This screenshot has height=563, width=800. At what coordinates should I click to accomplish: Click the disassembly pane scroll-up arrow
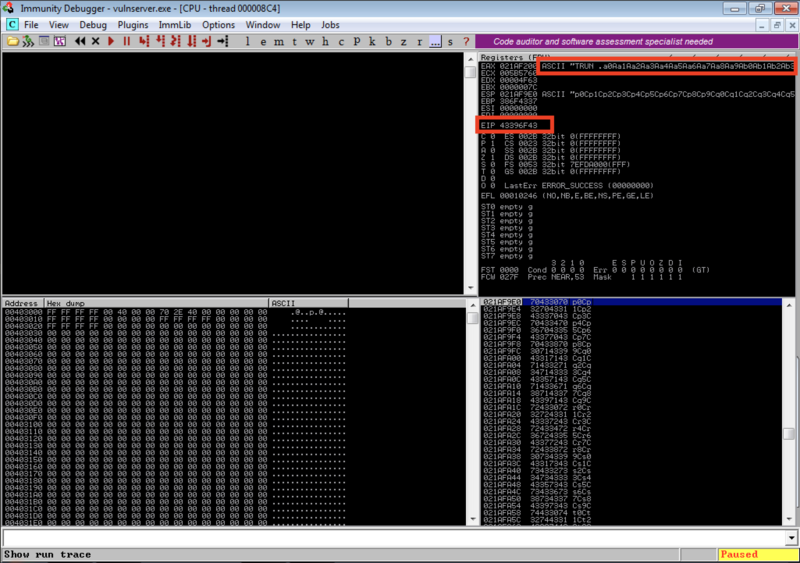pos(471,59)
